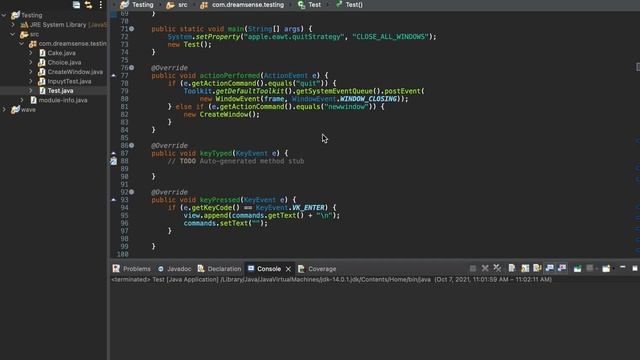Image resolution: width=640 pixels, height=360 pixels.
Task: Toggle console Word Wrap
Action: pyautogui.click(x=537, y=268)
